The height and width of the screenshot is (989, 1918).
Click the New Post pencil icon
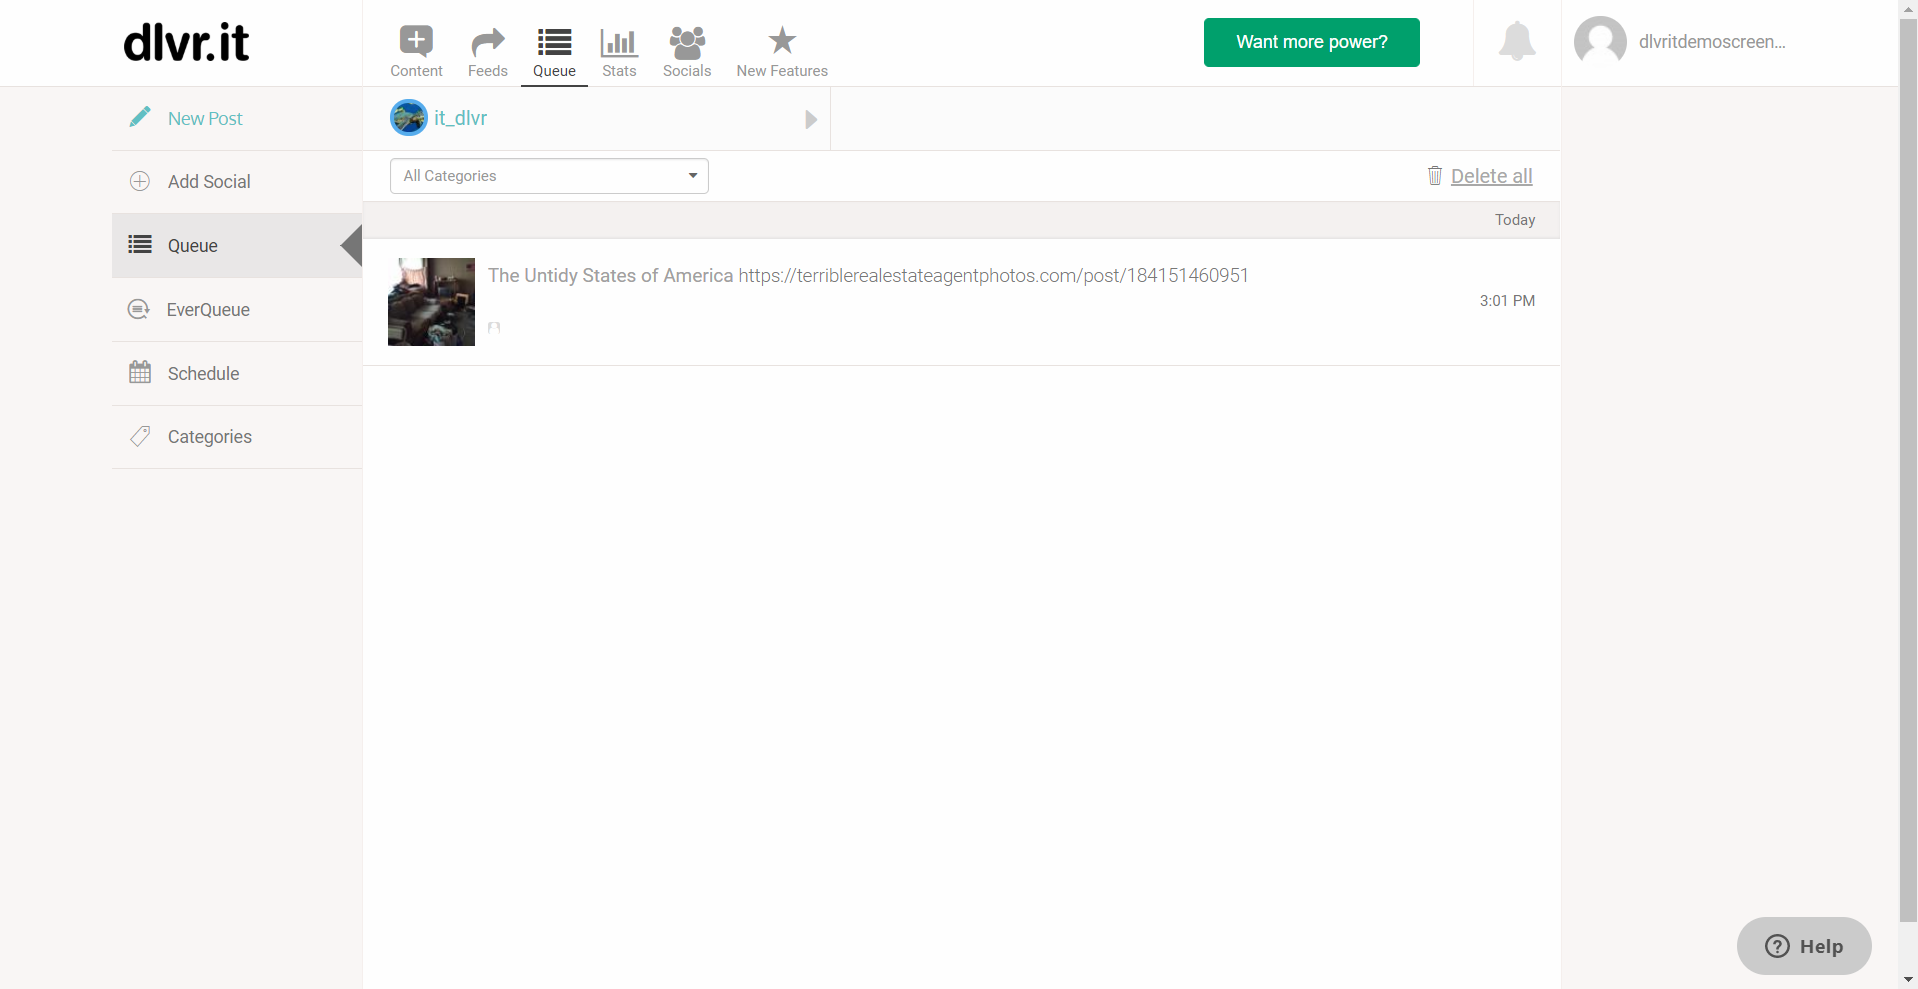(140, 117)
